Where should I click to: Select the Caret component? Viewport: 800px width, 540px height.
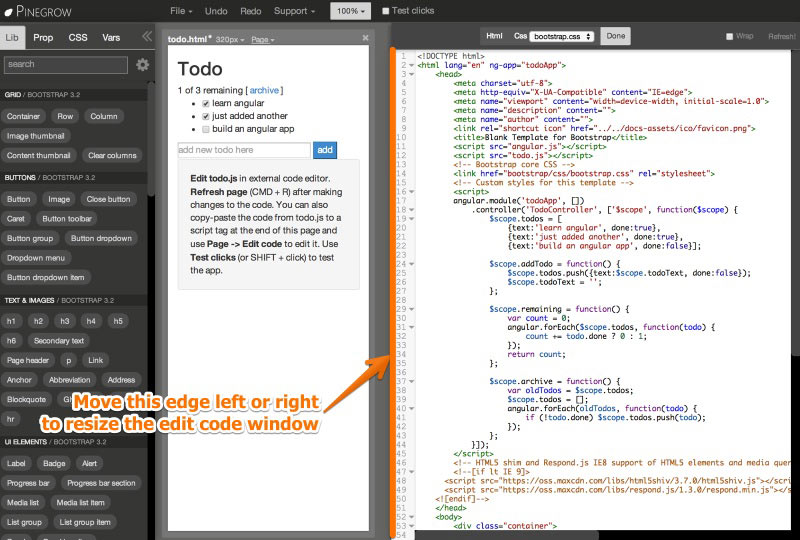coord(16,218)
